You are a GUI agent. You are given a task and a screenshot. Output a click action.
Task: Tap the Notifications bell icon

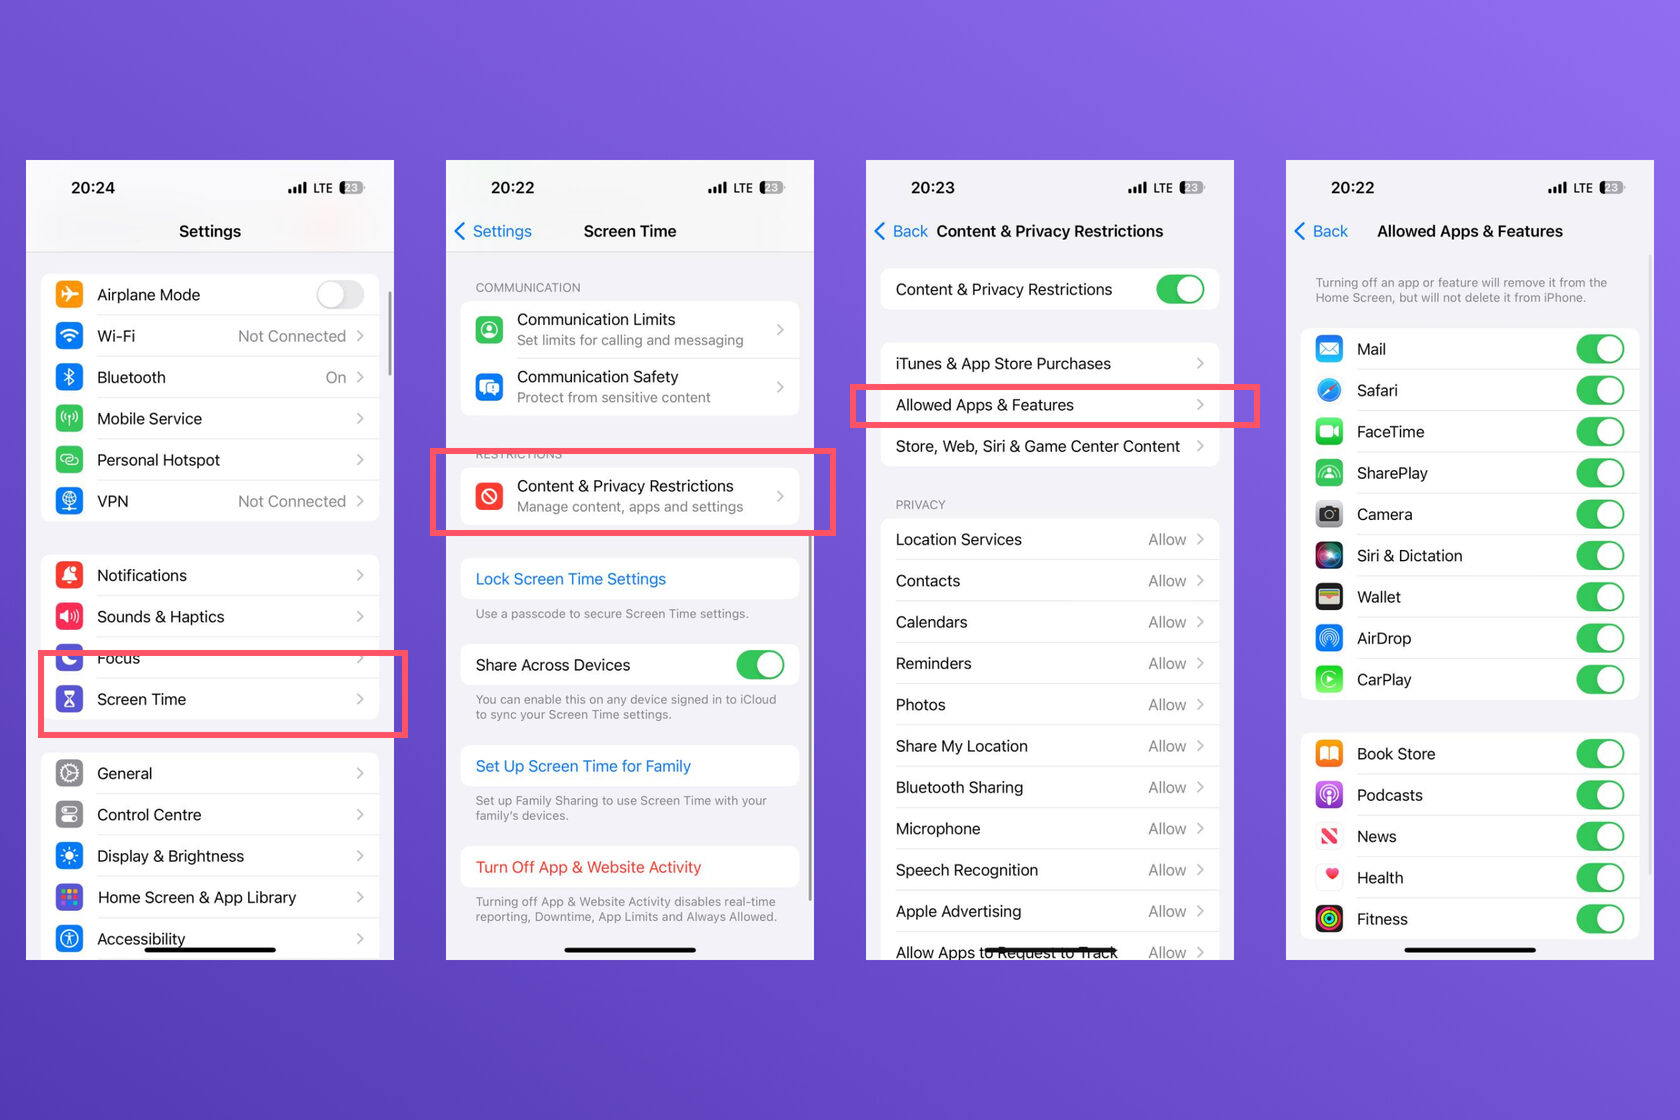coord(69,575)
